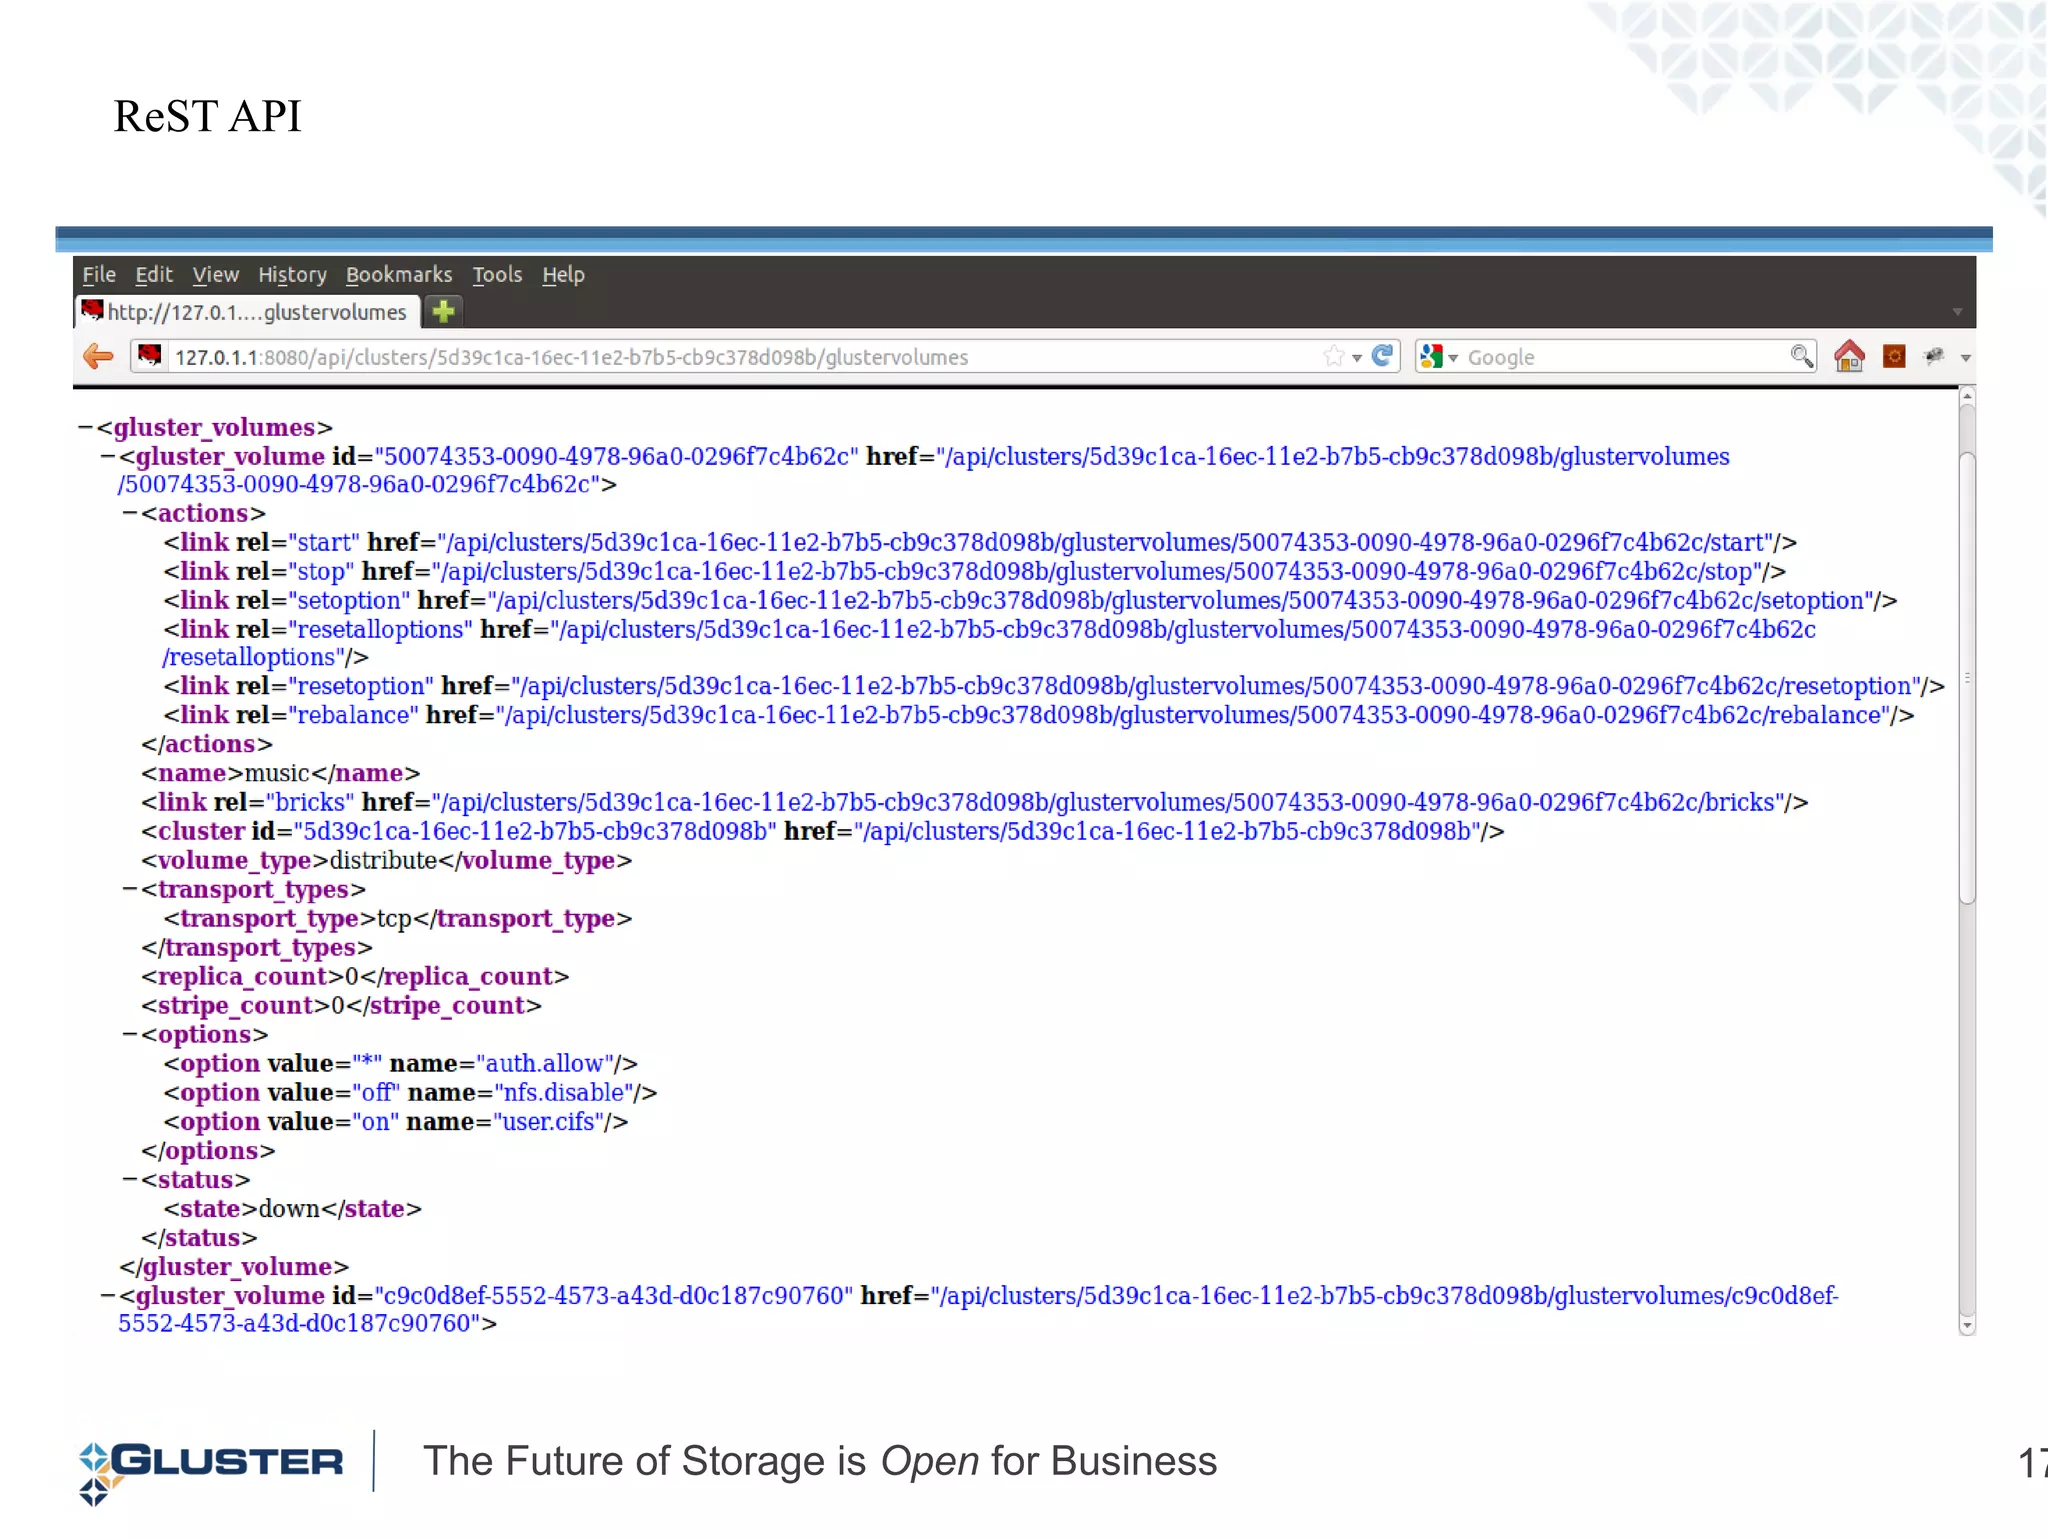
Task: Click the nfs.disable option line
Action: [x=410, y=1093]
